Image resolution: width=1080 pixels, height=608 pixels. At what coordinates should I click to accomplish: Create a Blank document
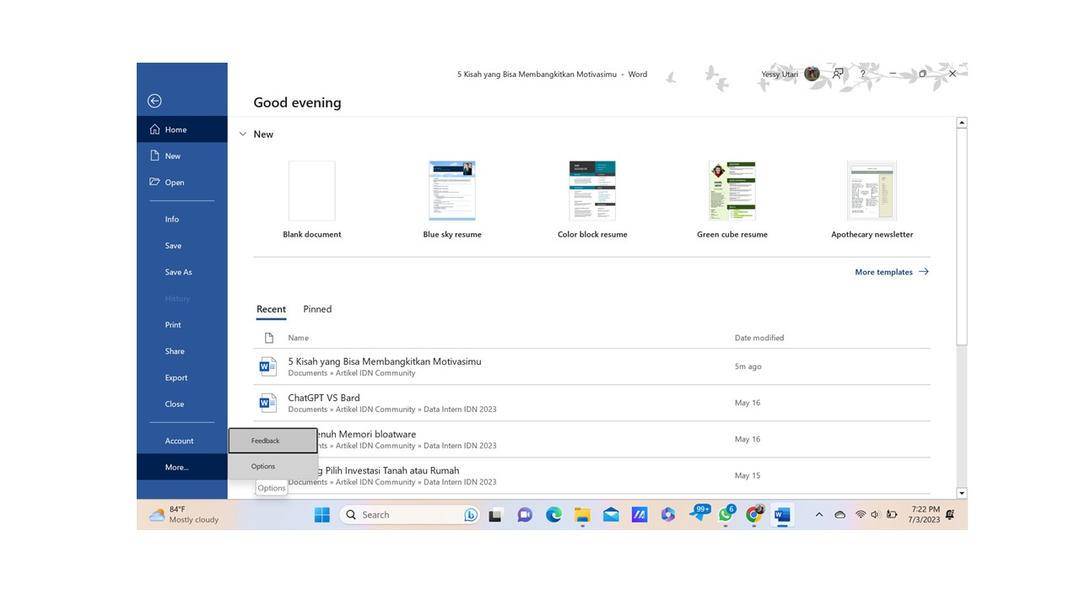tap(312, 199)
